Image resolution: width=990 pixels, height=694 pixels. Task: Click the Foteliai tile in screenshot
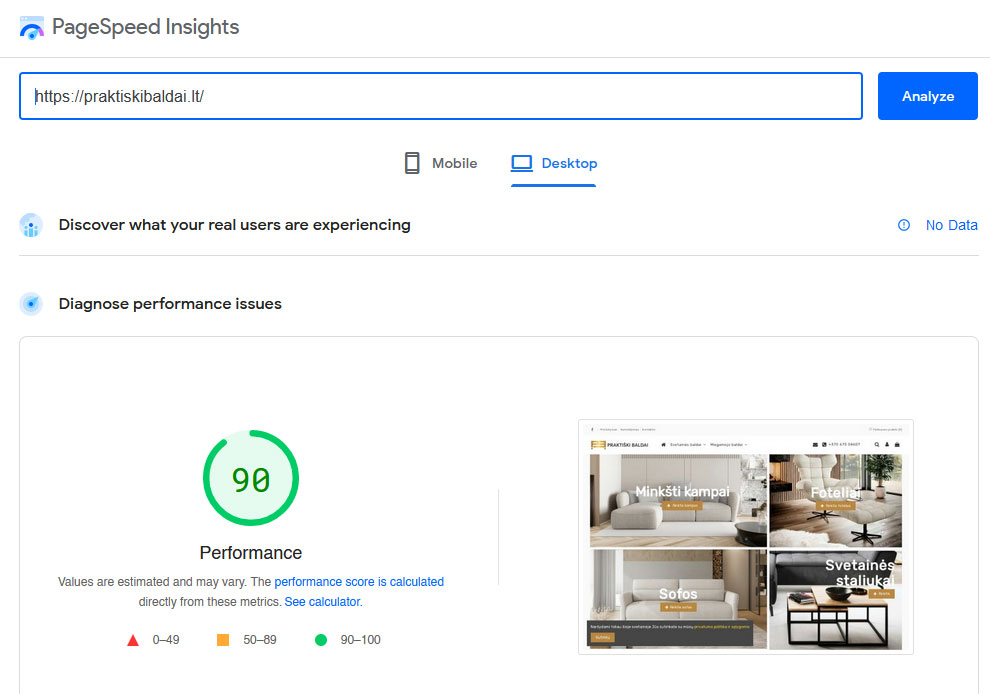pos(835,500)
